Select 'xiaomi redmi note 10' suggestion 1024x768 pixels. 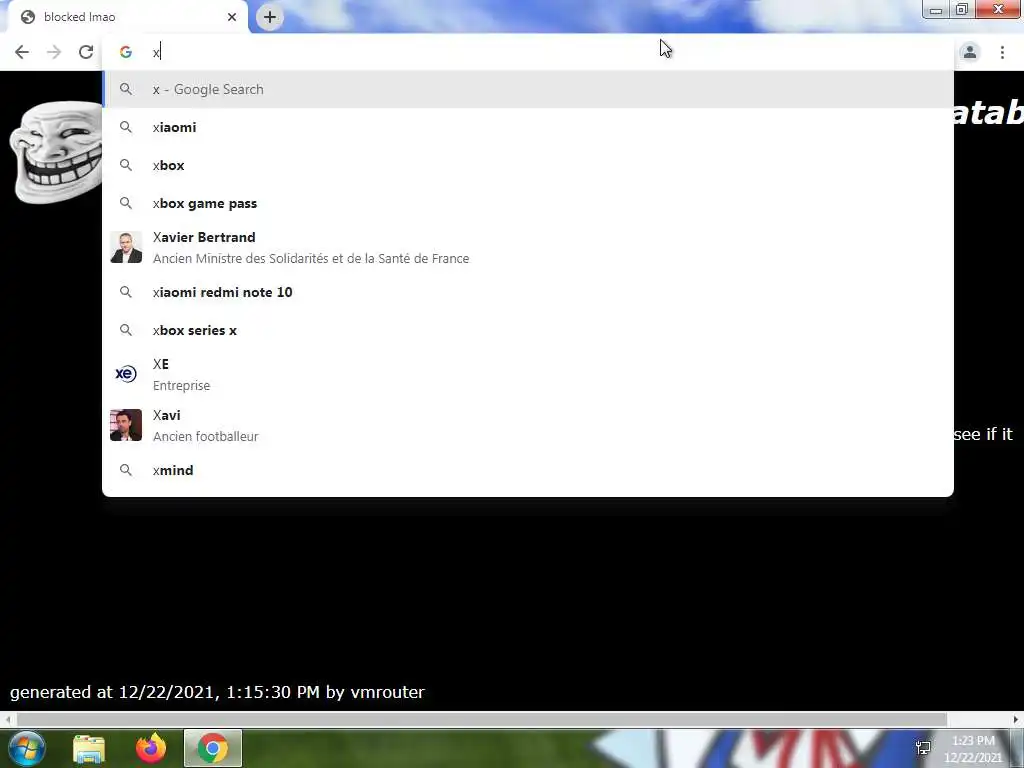pos(528,292)
